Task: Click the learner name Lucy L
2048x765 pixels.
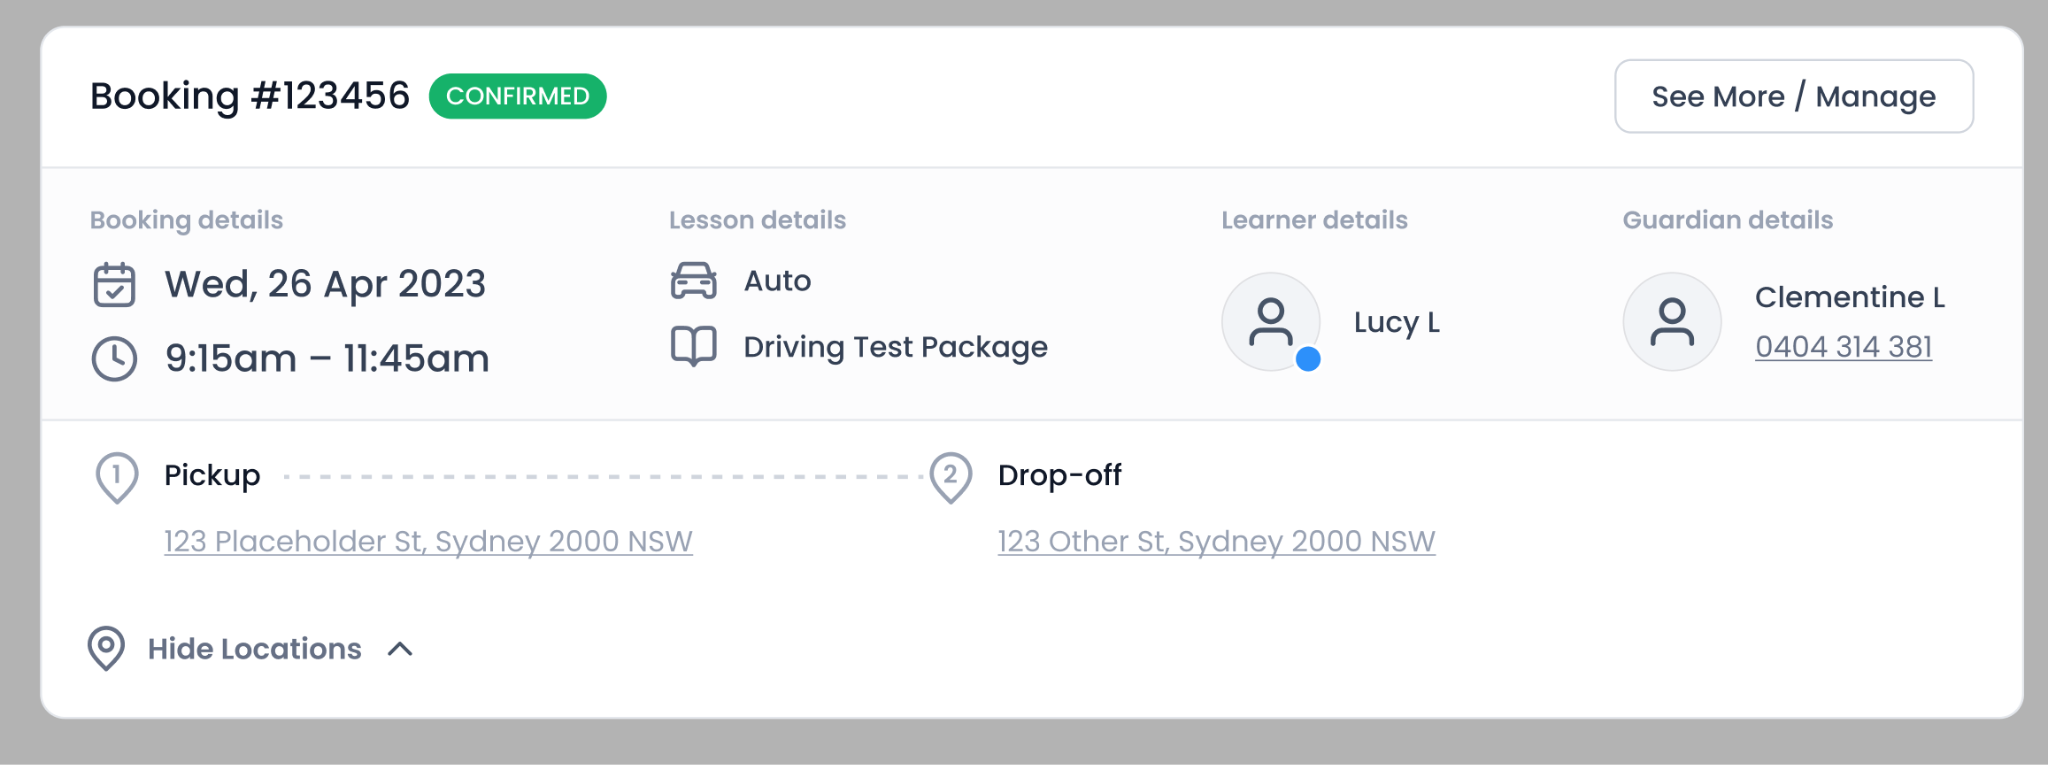Action: pyautogui.click(x=1396, y=322)
